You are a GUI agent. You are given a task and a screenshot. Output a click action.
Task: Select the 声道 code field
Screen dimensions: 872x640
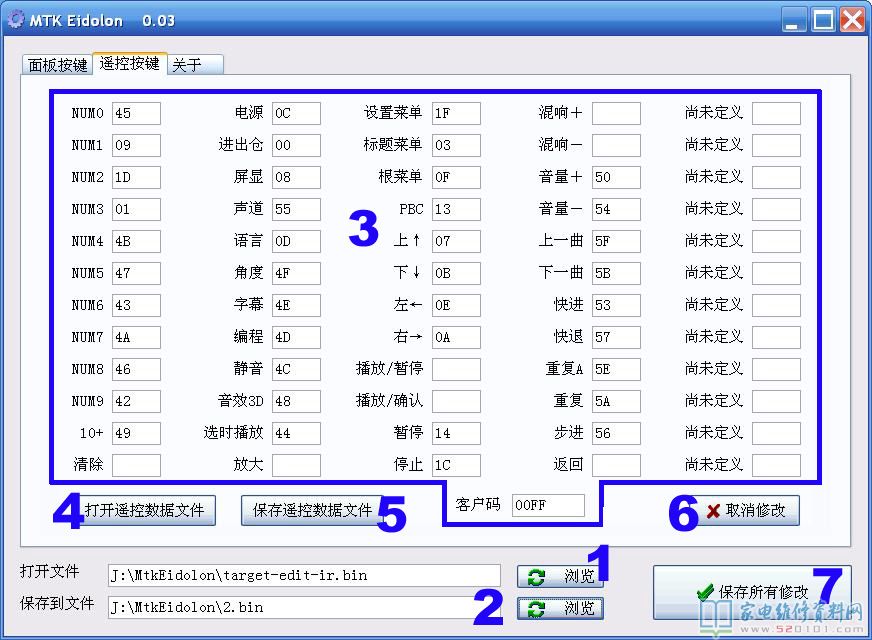(296, 210)
